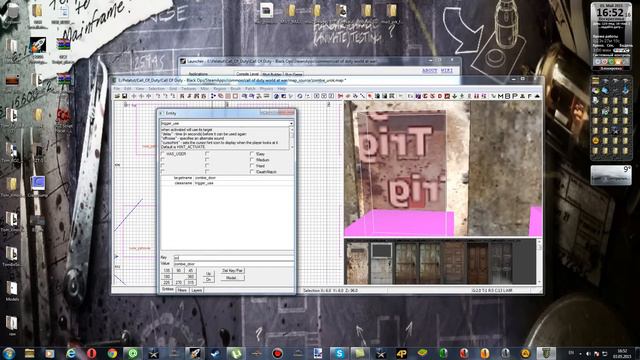The height and width of the screenshot is (360, 640).
Task: Set angle with the 270 button
Action: (x=178, y=282)
